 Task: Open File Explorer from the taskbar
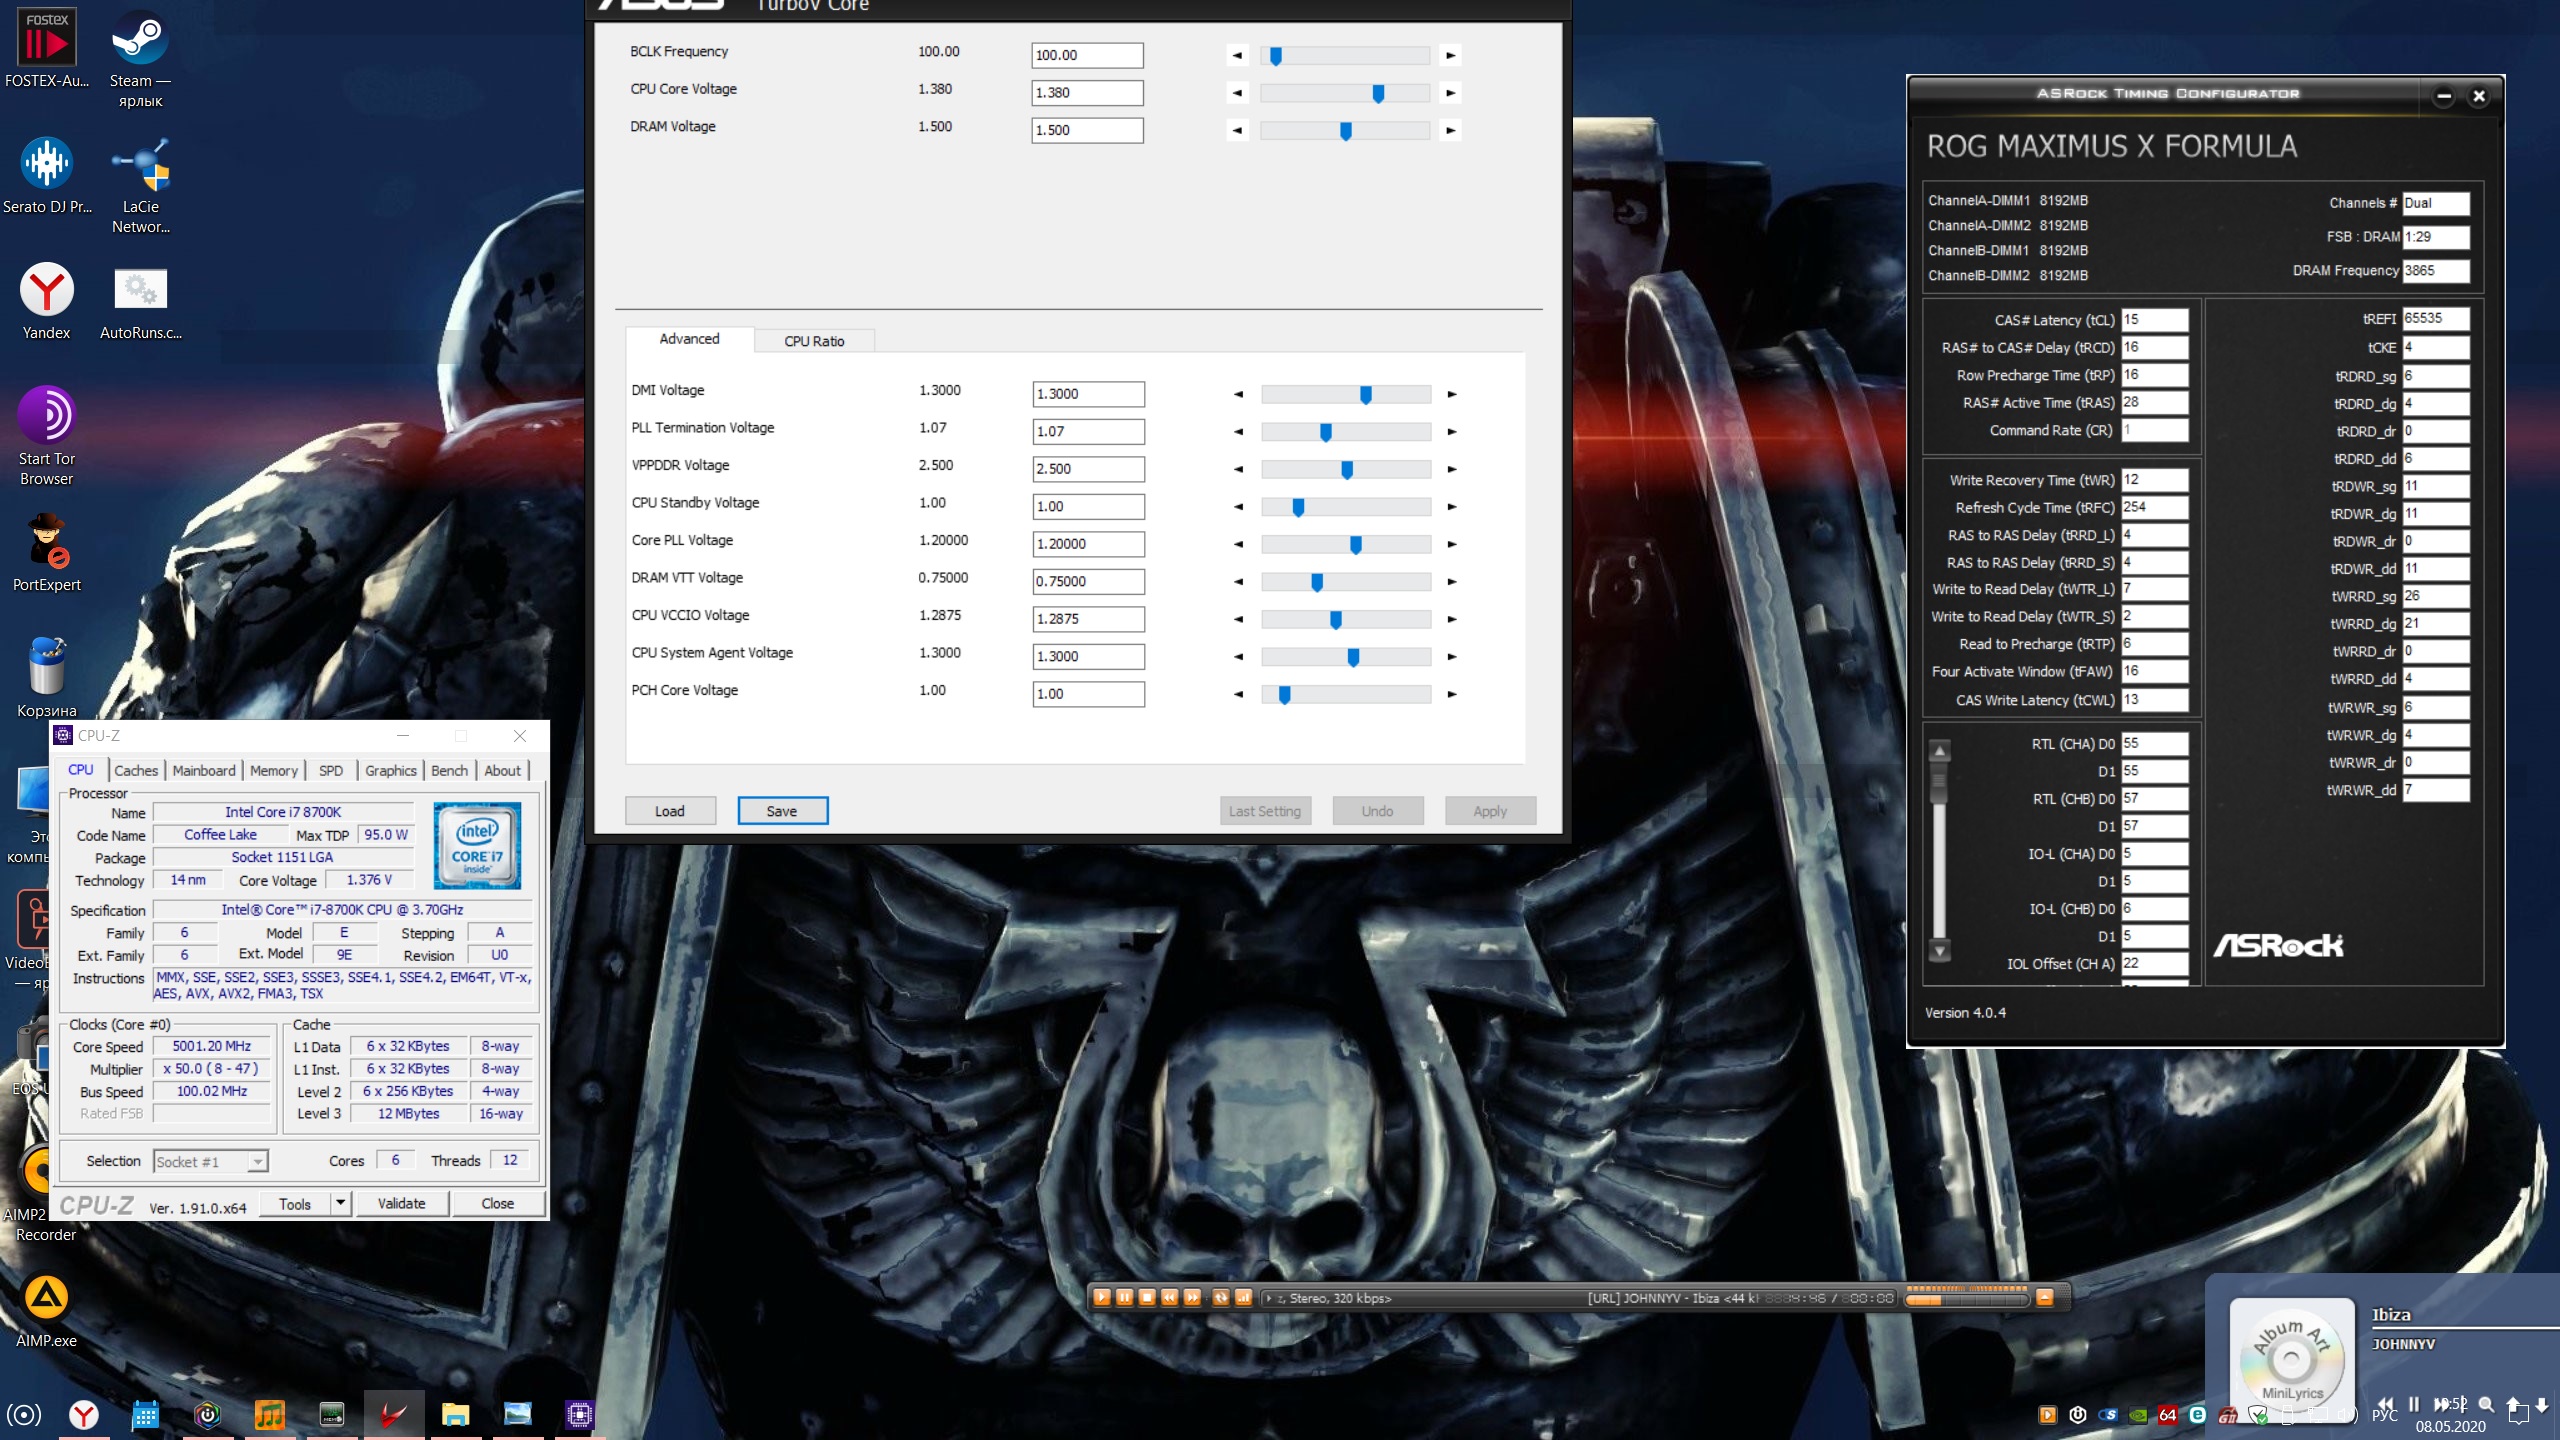456,1414
